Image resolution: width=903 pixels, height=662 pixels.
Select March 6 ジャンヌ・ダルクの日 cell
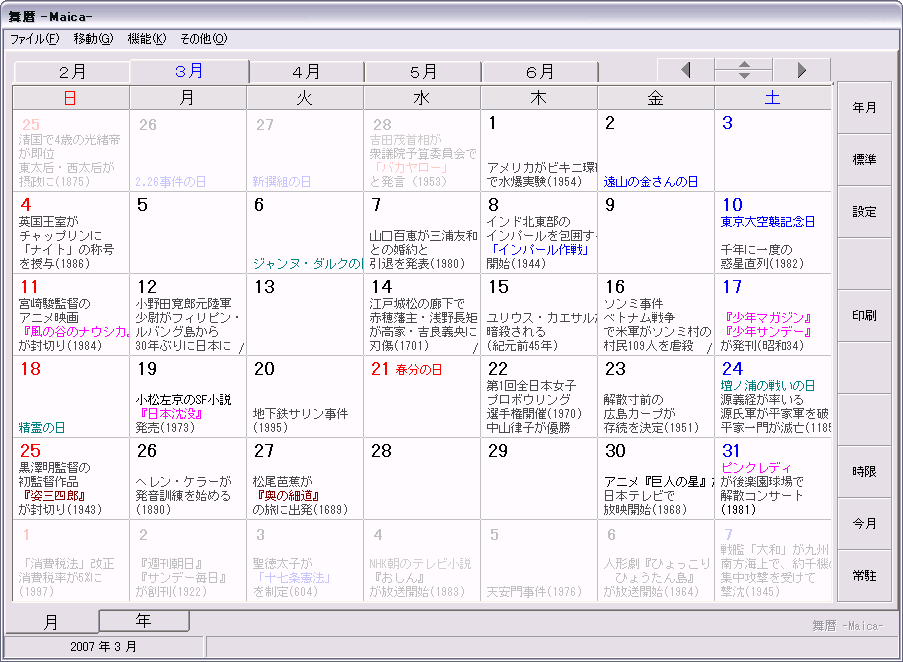pos(305,233)
